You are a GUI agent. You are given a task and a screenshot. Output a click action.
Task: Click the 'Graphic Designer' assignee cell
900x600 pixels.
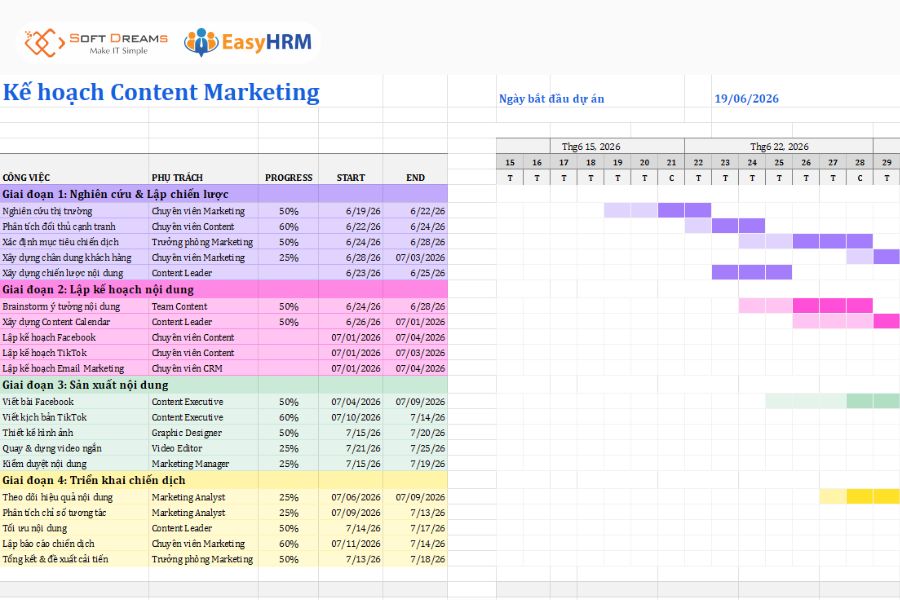click(204, 432)
